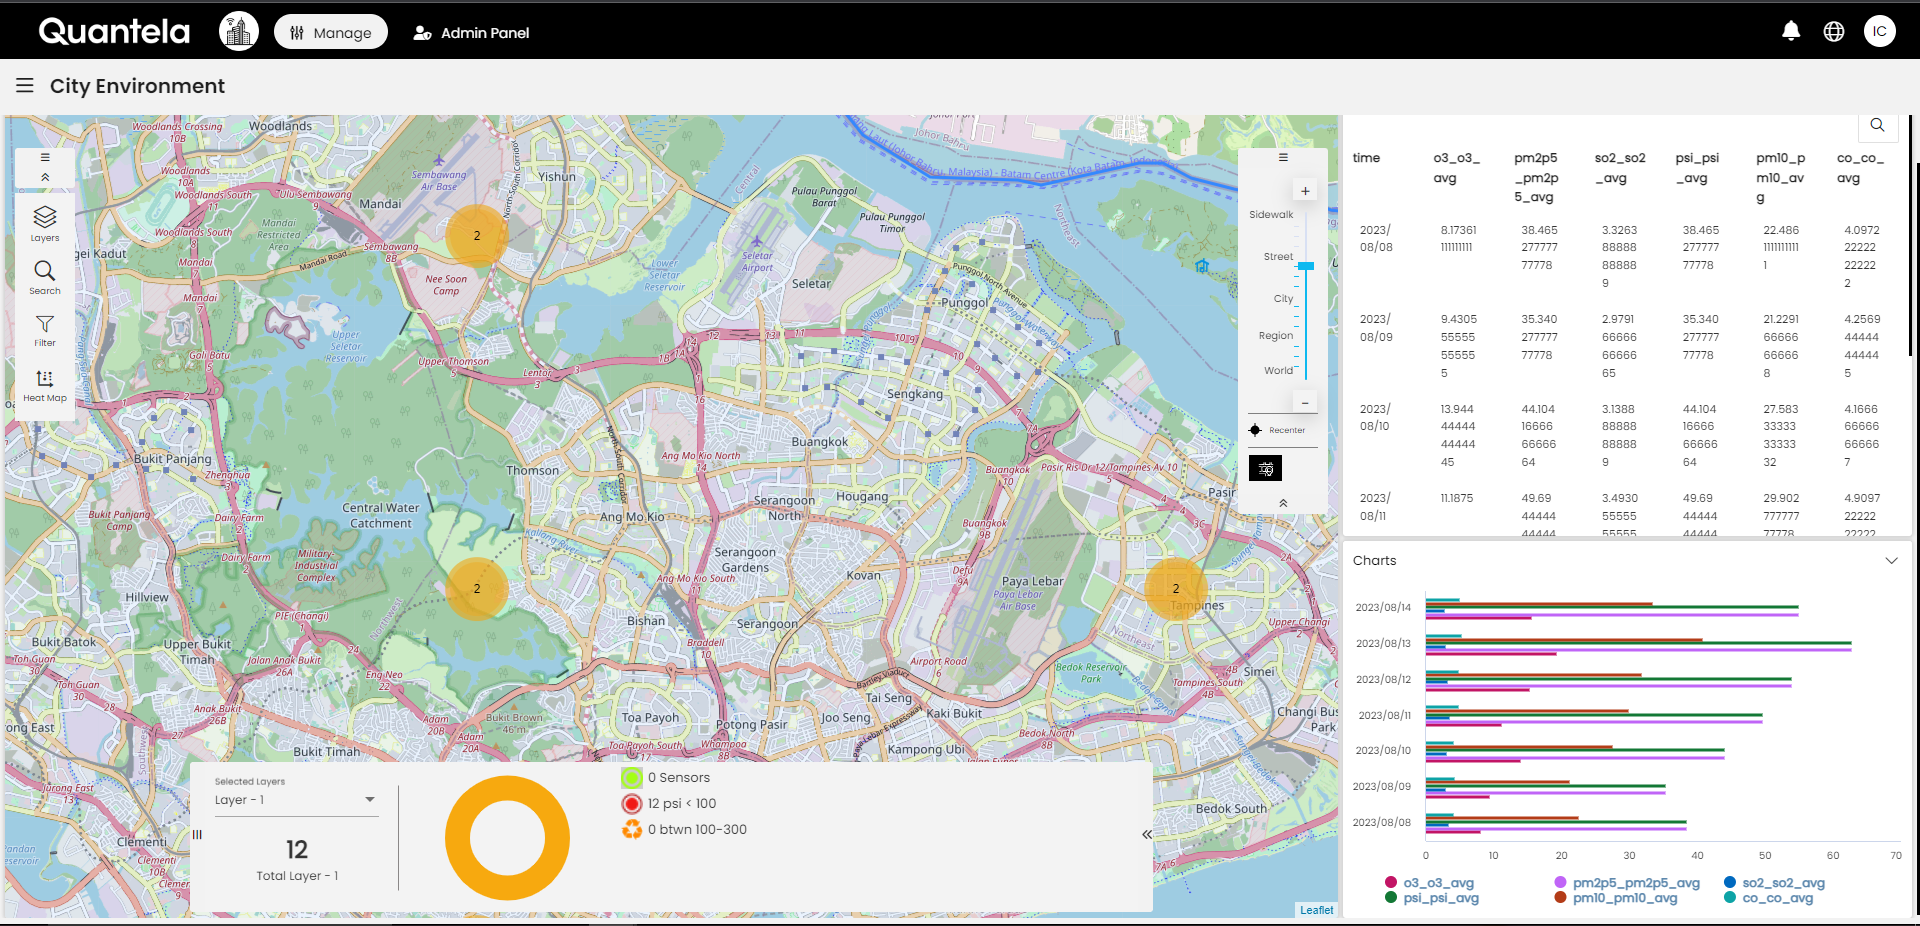Viewport: 1920px width, 926px height.
Task: Click the co_co_avg column header
Action: (x=1860, y=168)
